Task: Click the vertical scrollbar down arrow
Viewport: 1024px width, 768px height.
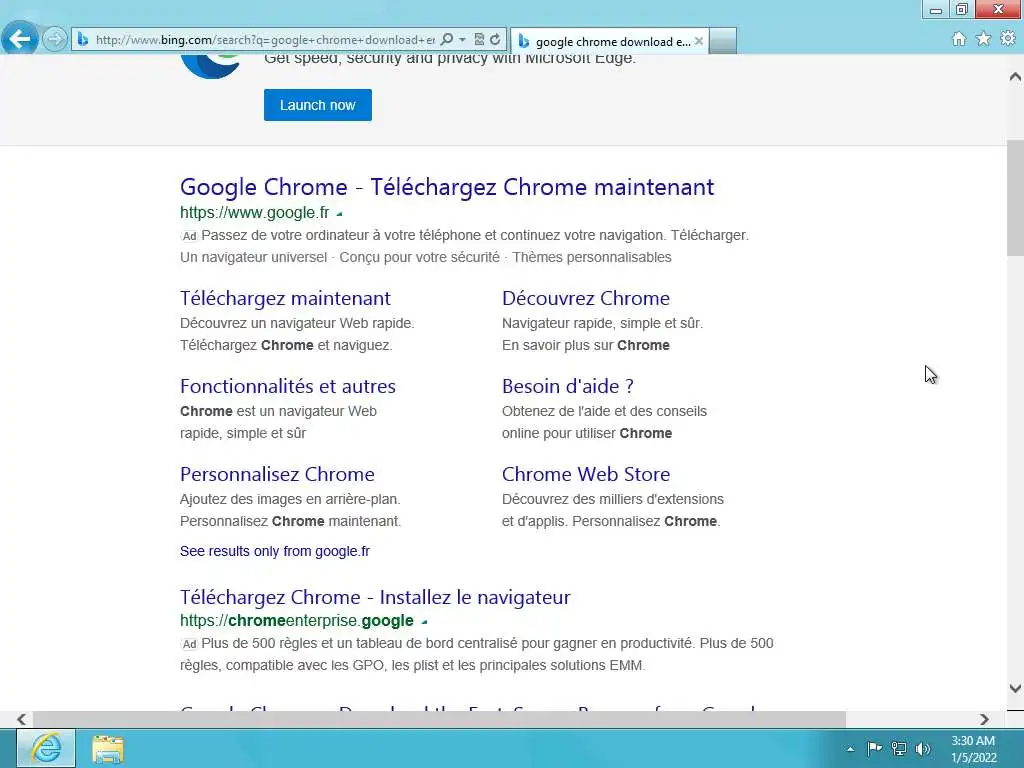Action: (1015, 688)
